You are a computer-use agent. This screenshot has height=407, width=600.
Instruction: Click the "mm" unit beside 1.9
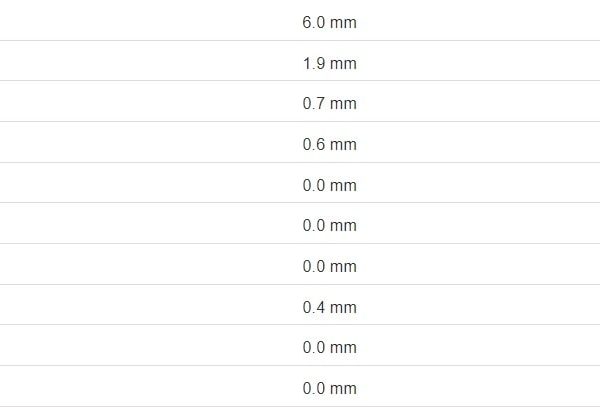343,64
